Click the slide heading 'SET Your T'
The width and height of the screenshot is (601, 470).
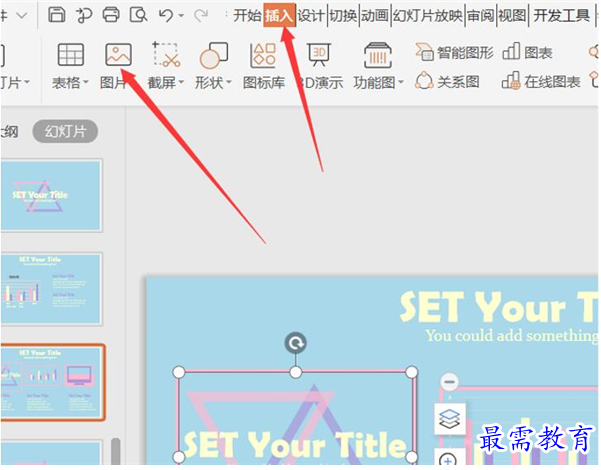point(498,307)
